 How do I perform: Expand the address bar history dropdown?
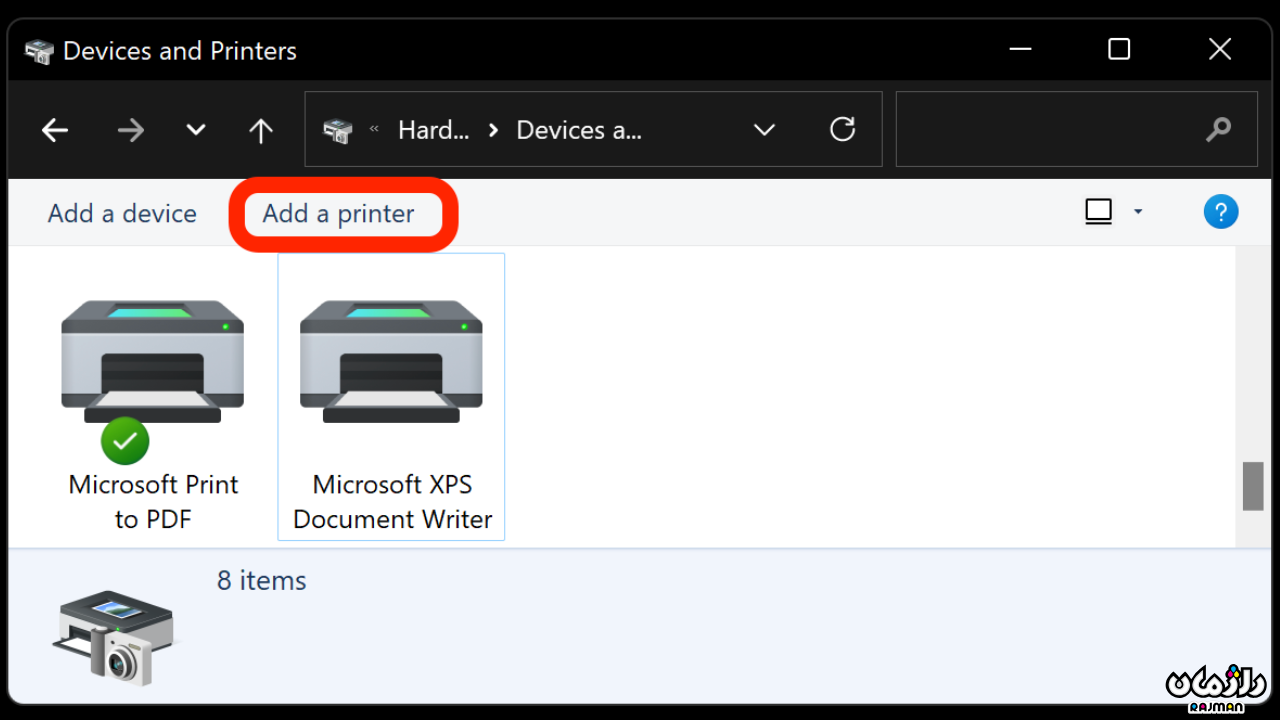765,130
